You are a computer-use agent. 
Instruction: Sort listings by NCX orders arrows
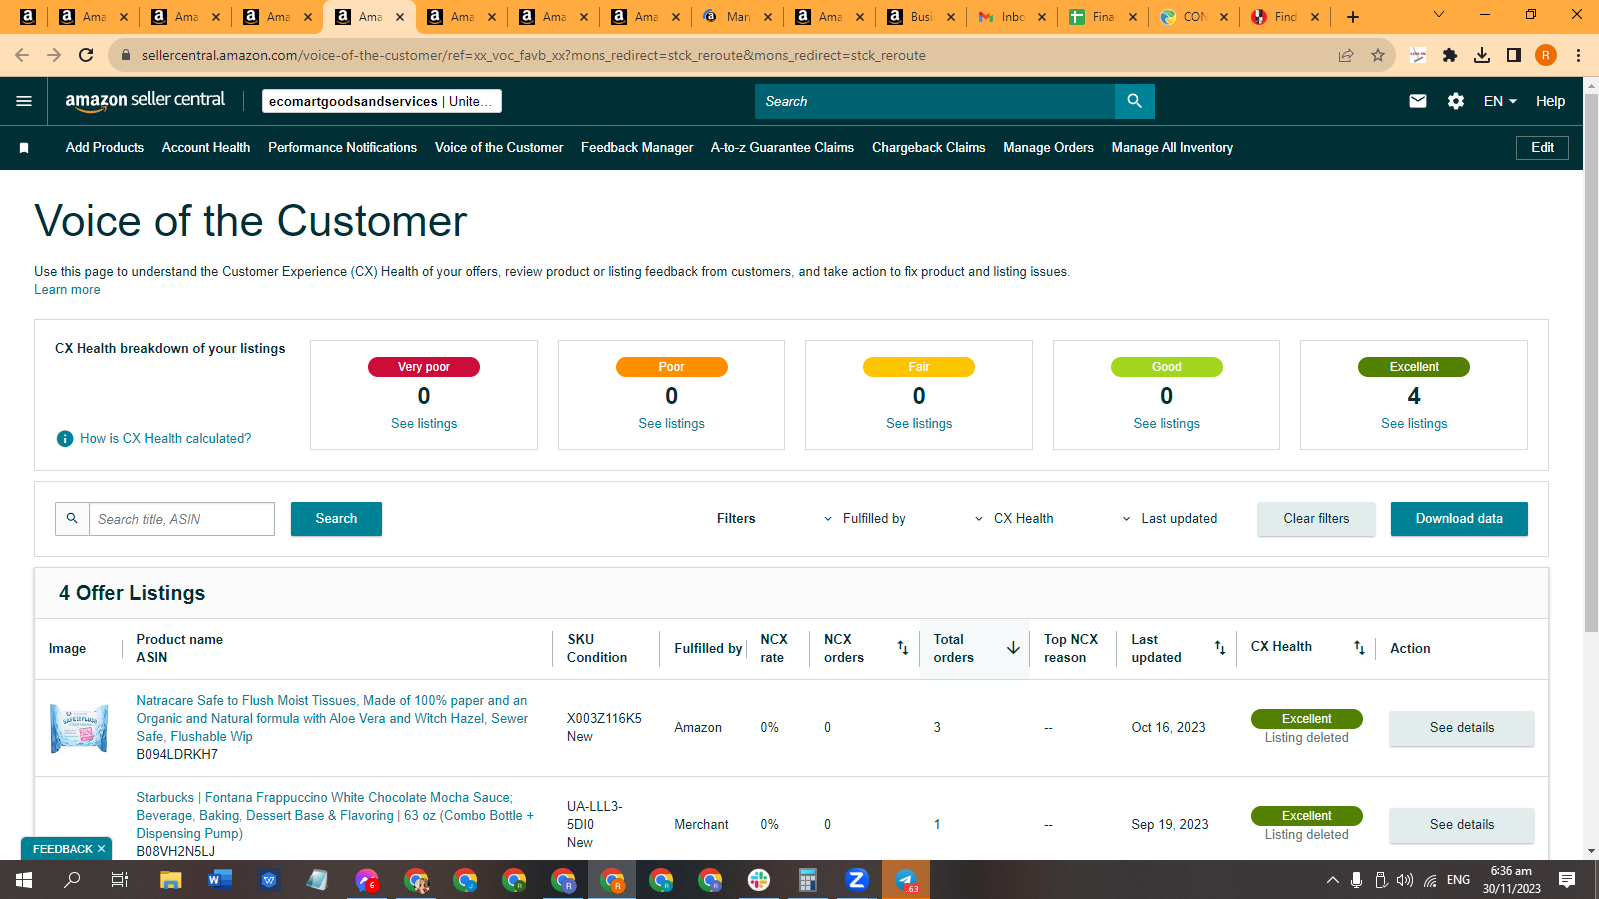[902, 648]
